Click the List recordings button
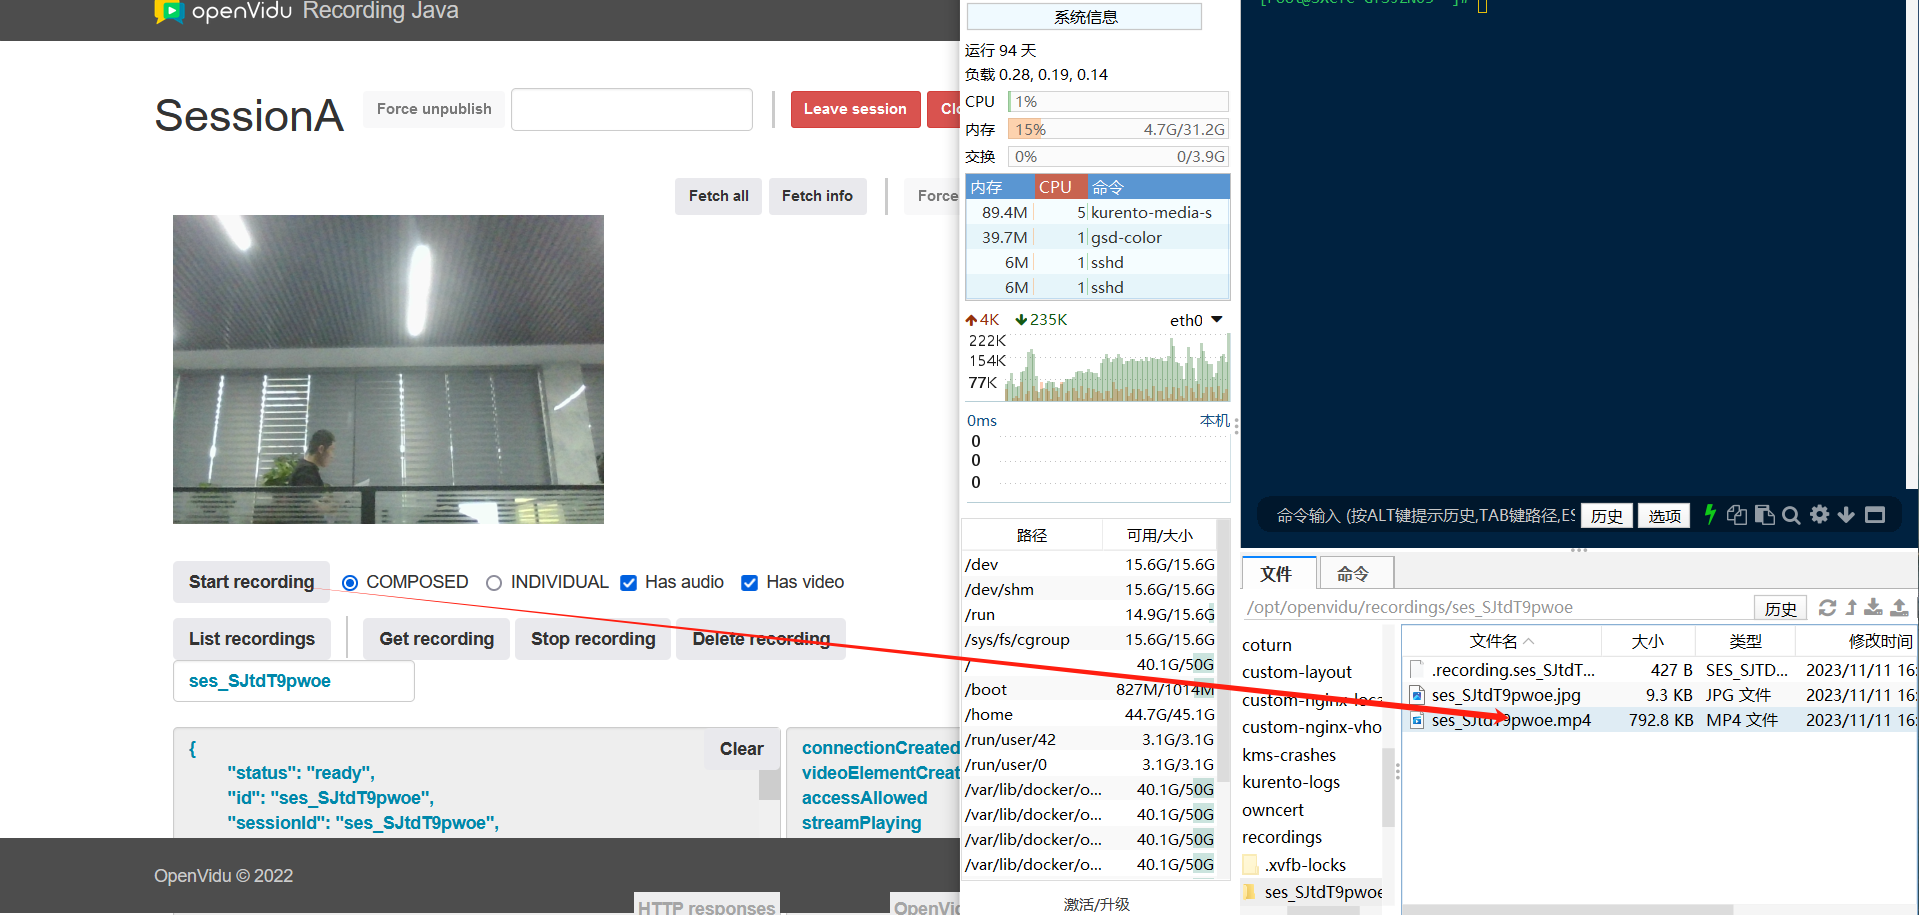This screenshot has height=915, width=1919. pos(251,639)
